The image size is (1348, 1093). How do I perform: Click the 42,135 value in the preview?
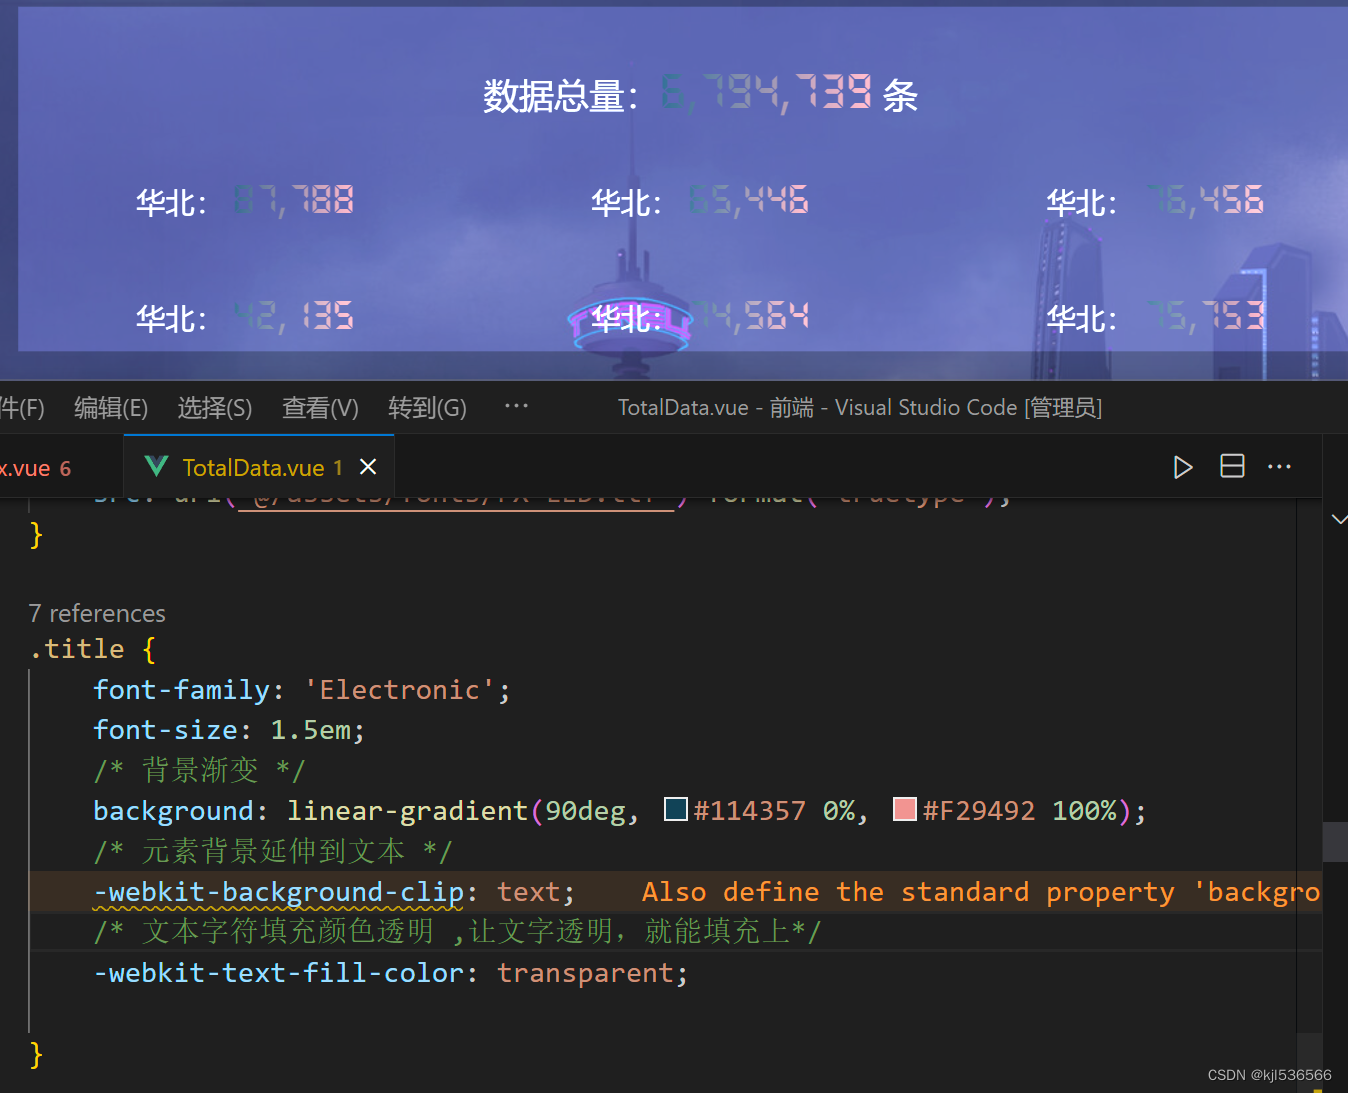click(293, 317)
